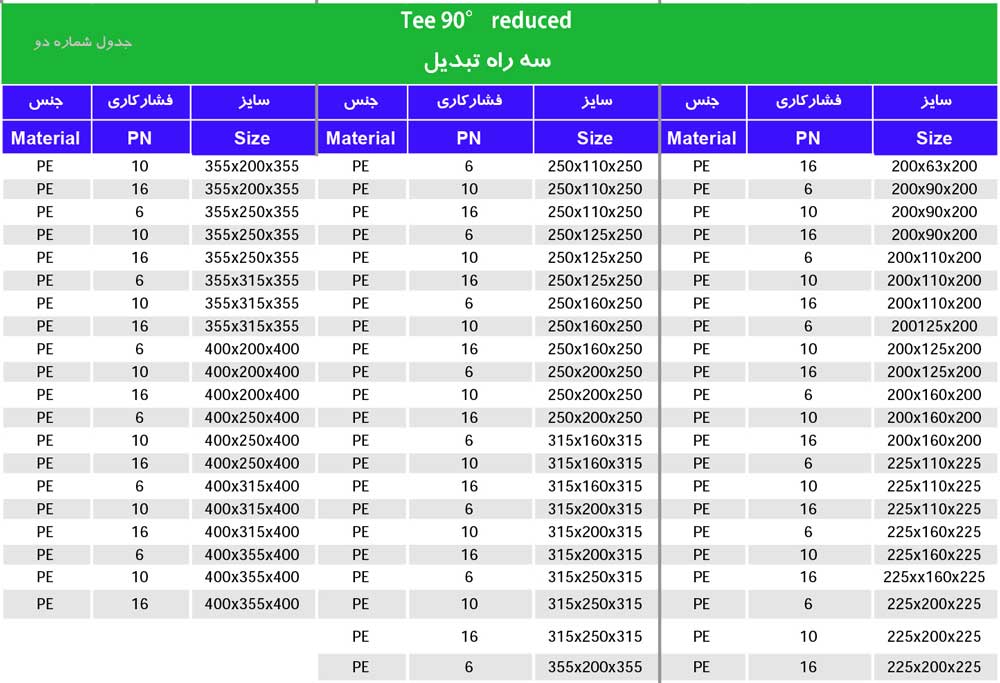Click PE material cell in the 225xx160x225 row

(701, 577)
